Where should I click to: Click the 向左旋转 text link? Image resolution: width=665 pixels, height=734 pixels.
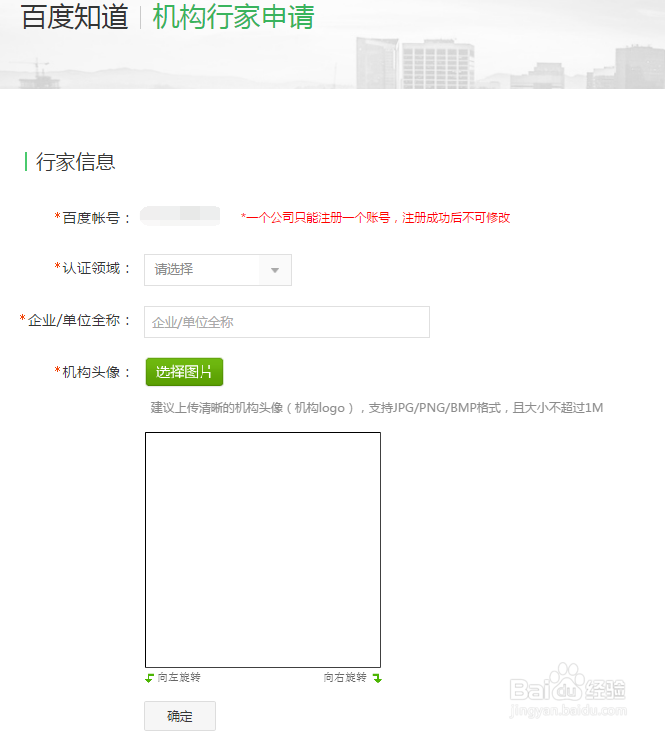[x=179, y=677]
